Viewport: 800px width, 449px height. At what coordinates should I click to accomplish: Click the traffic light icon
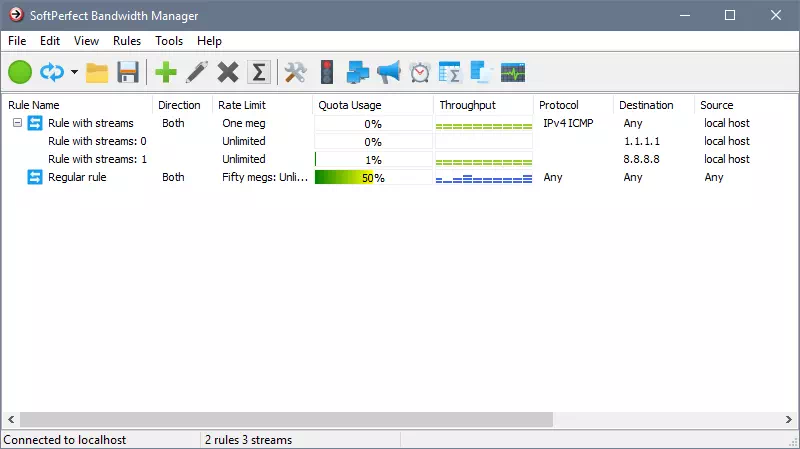coord(327,72)
